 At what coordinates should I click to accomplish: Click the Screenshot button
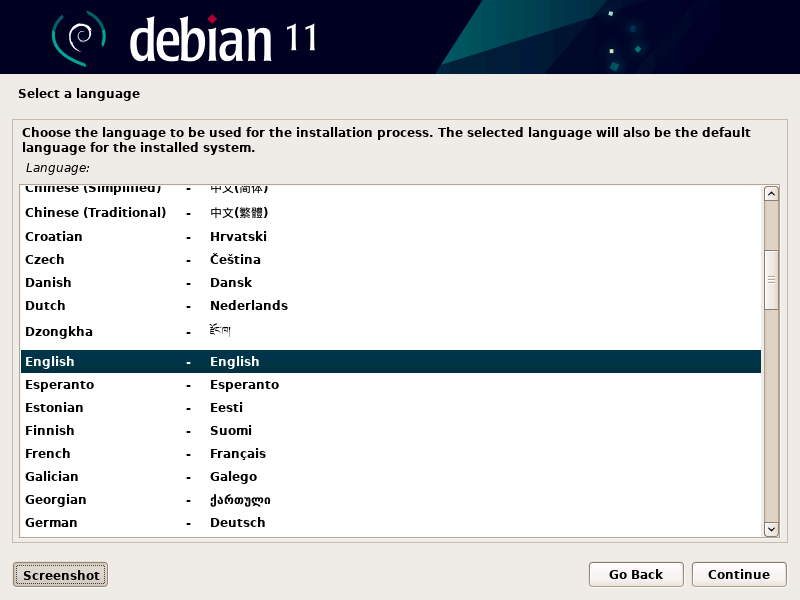[x=61, y=575]
